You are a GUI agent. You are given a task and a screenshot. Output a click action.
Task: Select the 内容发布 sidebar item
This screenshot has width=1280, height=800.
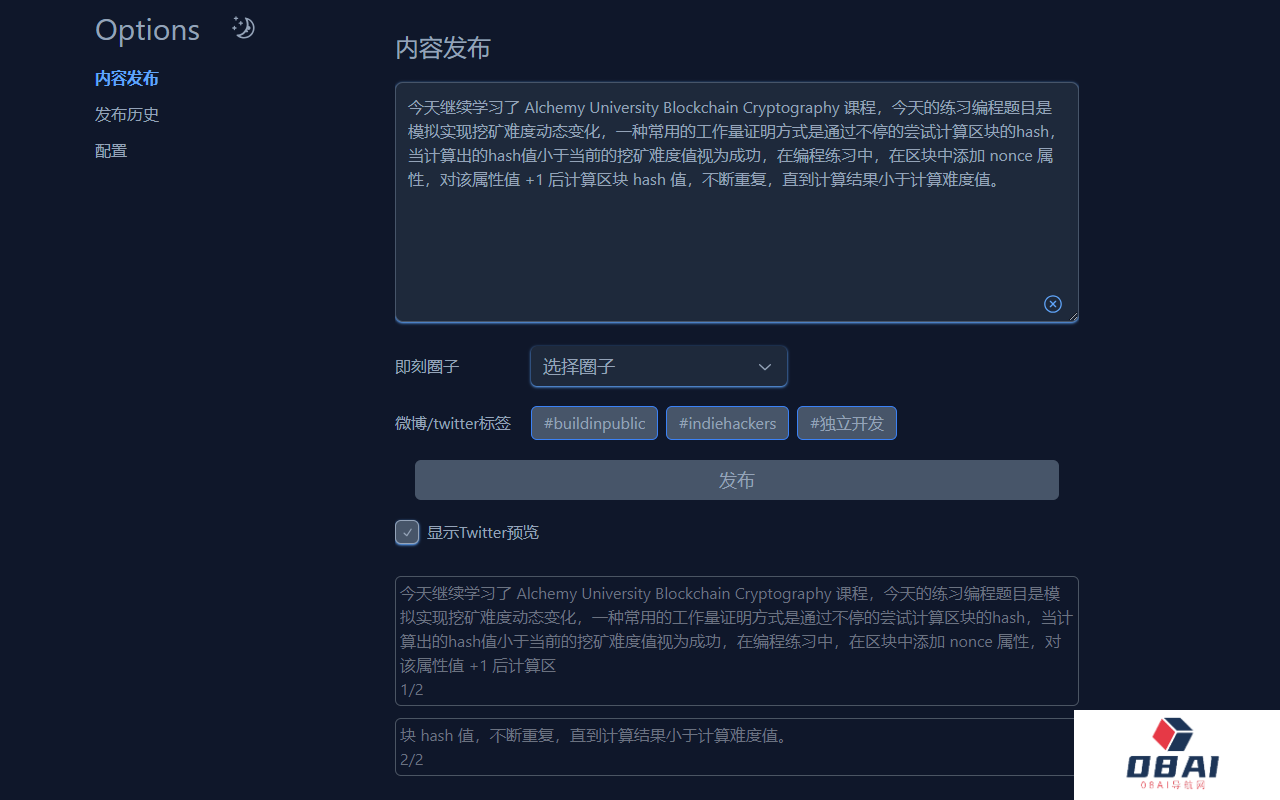tap(127, 78)
